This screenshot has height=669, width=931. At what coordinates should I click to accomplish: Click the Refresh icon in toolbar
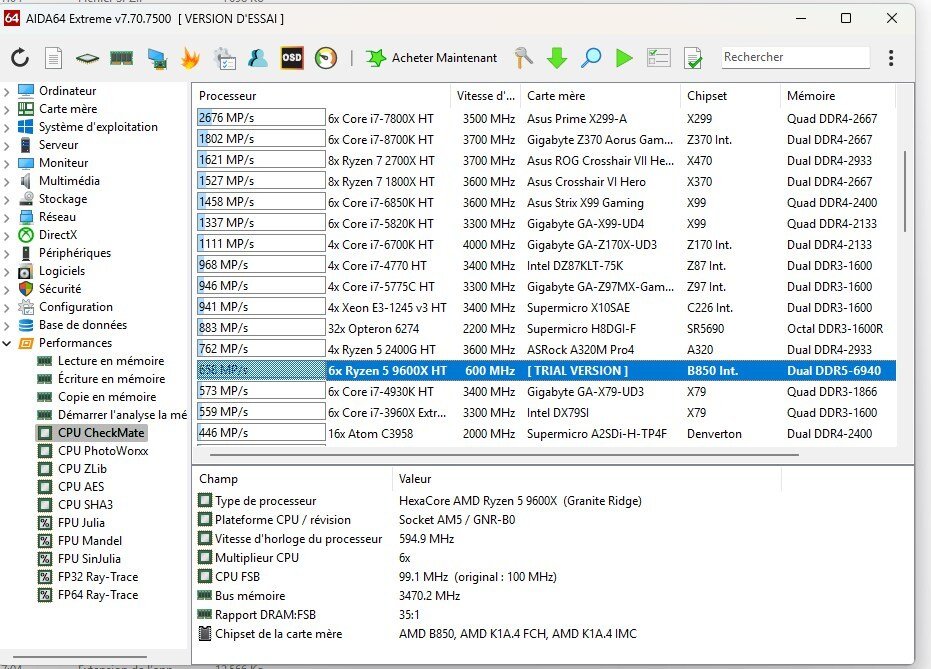pos(19,58)
